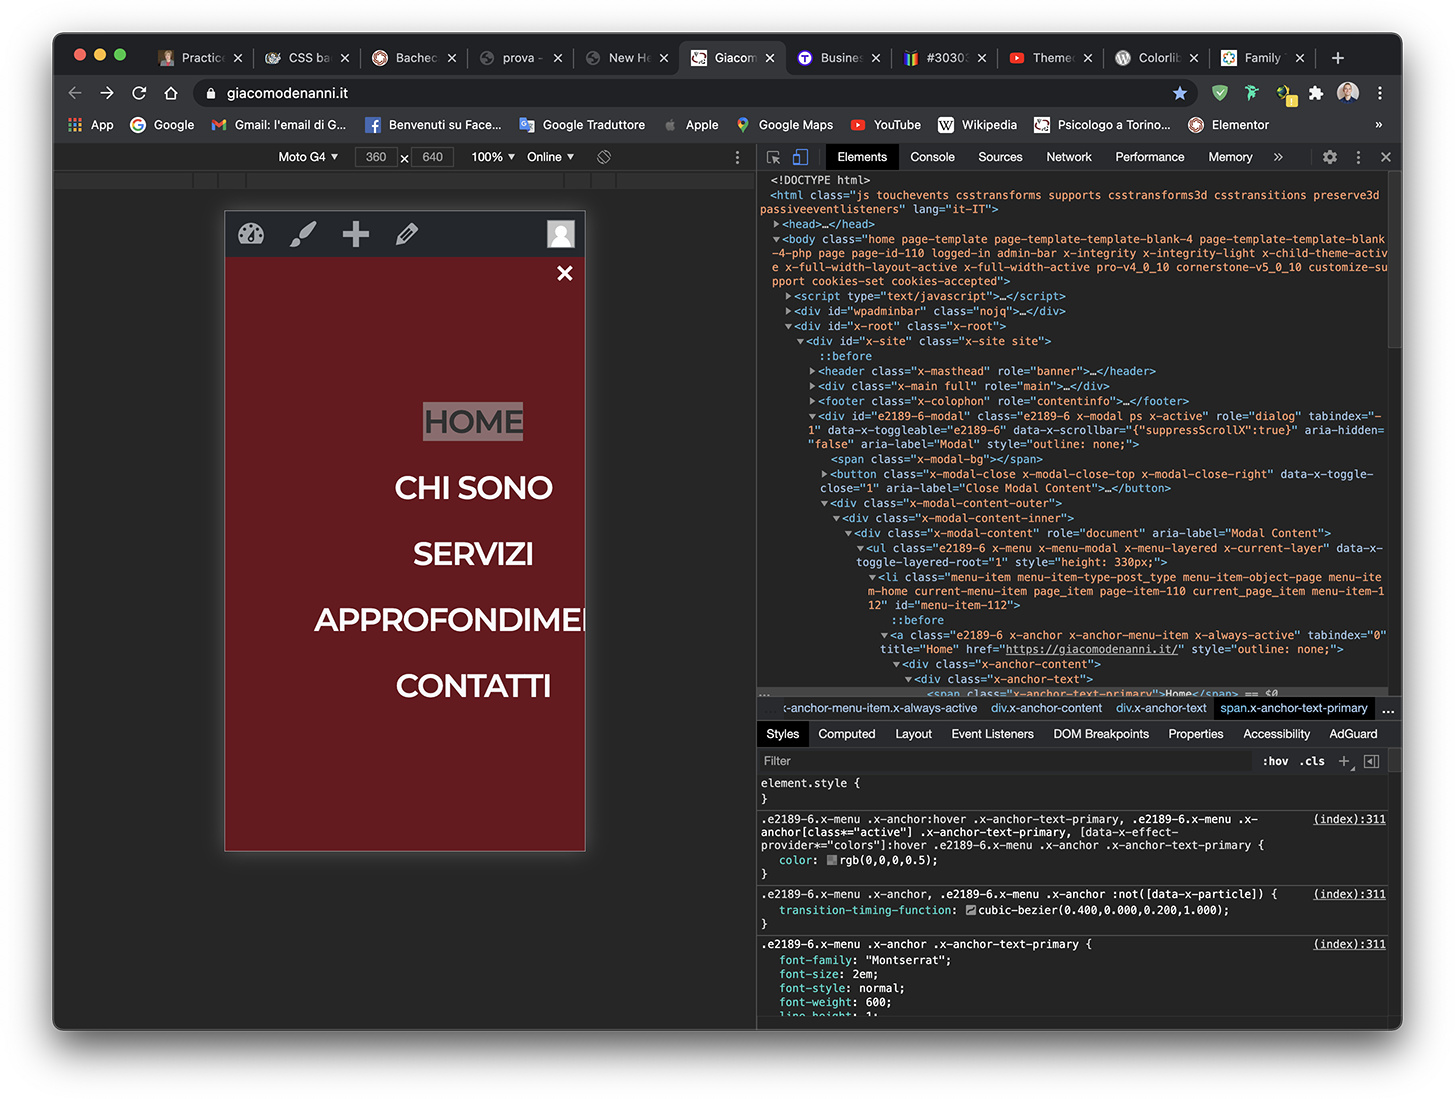Viewport: 1455px width, 1099px height.
Task: Switch to the Console tab
Action: click(933, 157)
